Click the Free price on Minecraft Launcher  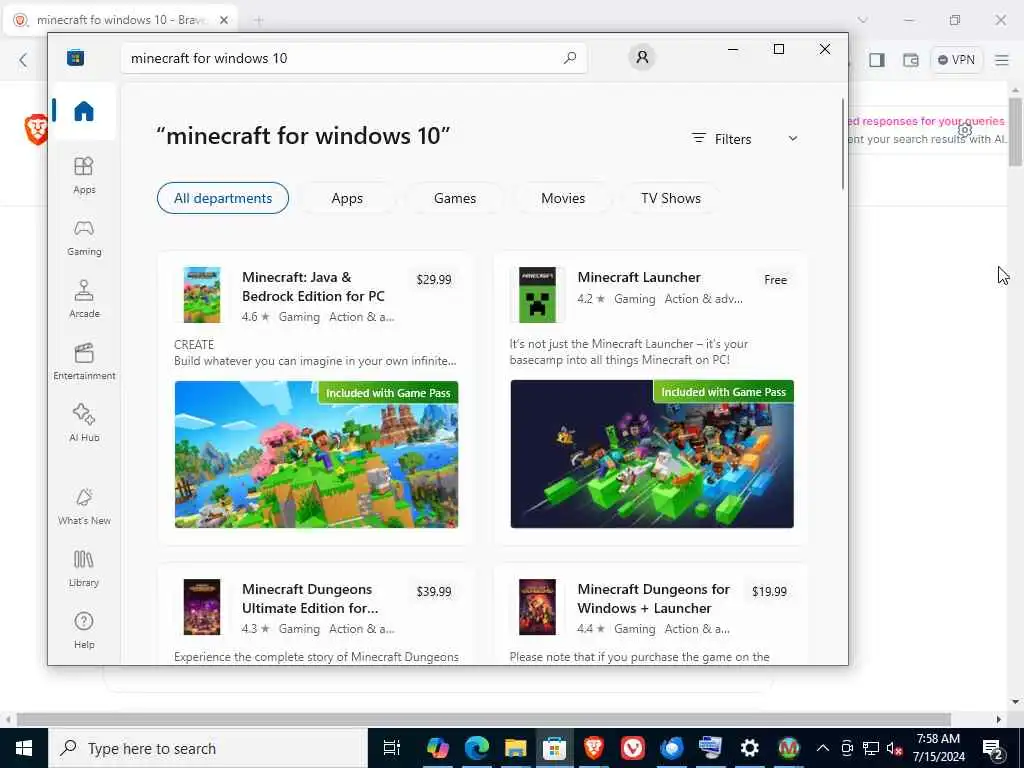pyautogui.click(x=775, y=280)
